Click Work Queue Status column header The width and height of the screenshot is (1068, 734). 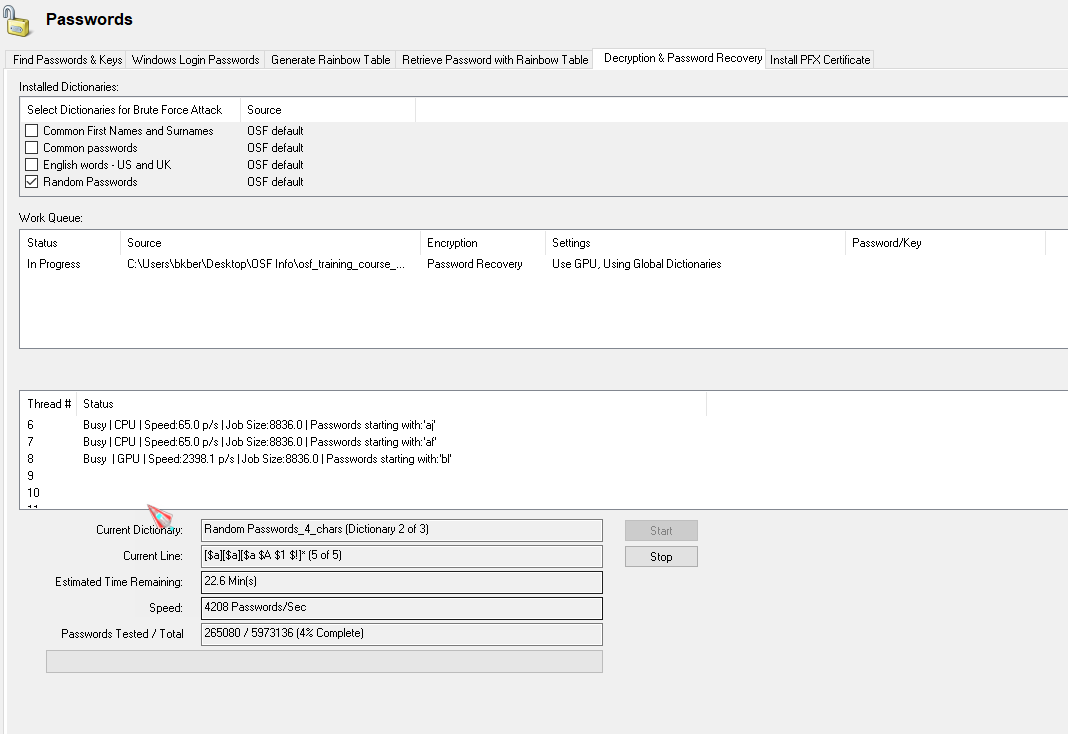(x=70, y=243)
